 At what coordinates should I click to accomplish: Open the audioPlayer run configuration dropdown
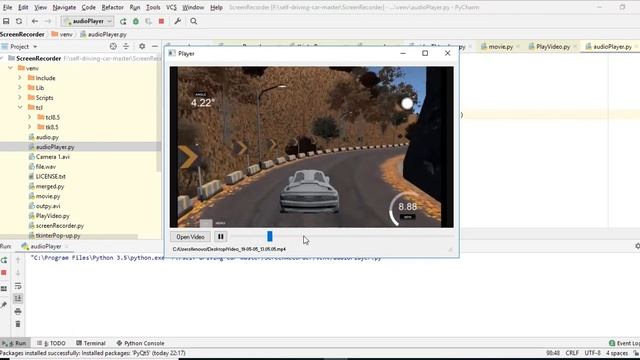click(87, 21)
